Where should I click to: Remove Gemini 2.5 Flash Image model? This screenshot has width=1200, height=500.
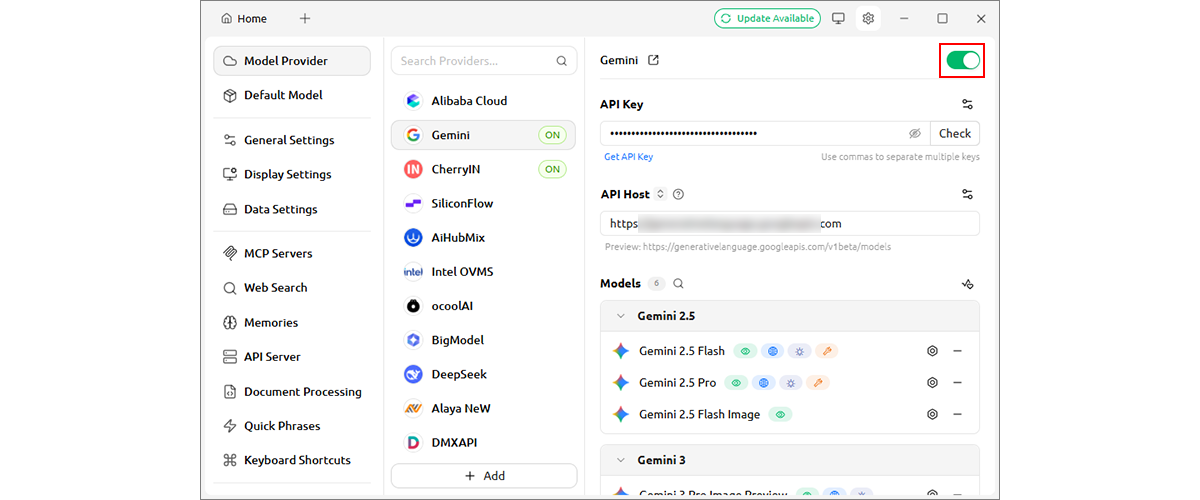point(957,414)
